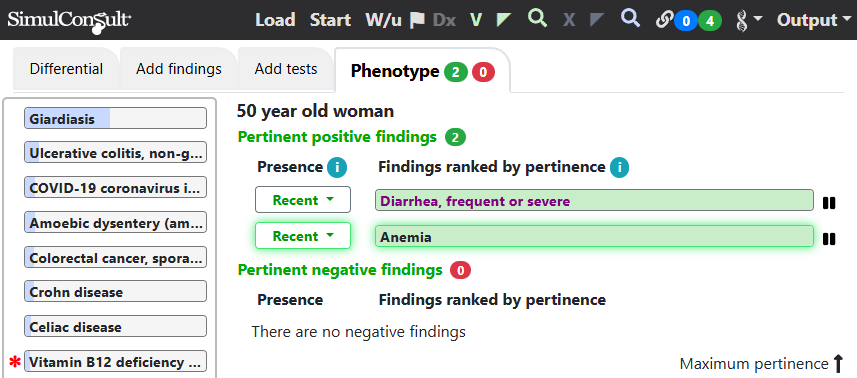Screen dimensions: 857x378
Task: Click the Presence info icon
Action: tap(337, 167)
